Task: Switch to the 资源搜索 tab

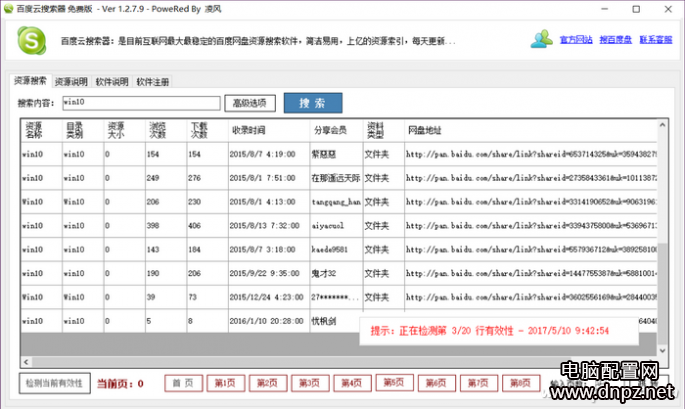Action: pyautogui.click(x=30, y=81)
